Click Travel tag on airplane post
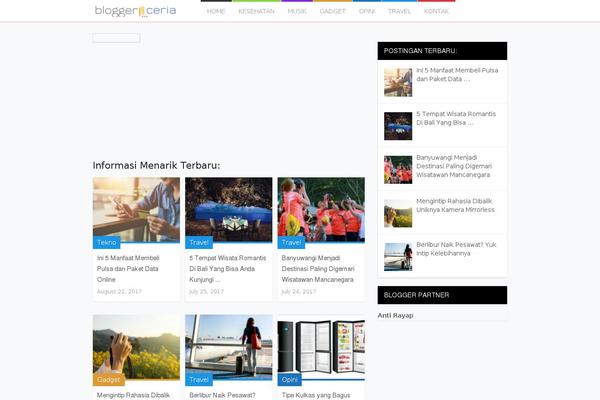 pyautogui.click(x=199, y=379)
